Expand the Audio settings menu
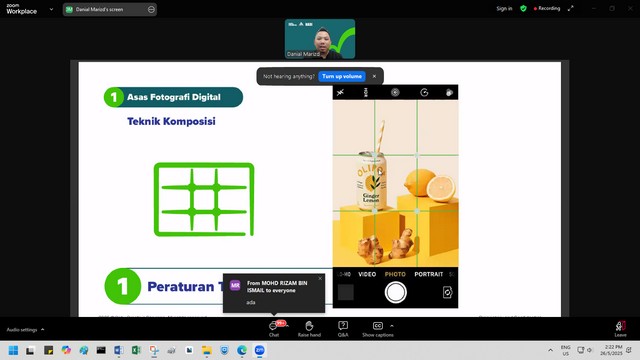Viewport: 640px width, 360px height. 25,329
